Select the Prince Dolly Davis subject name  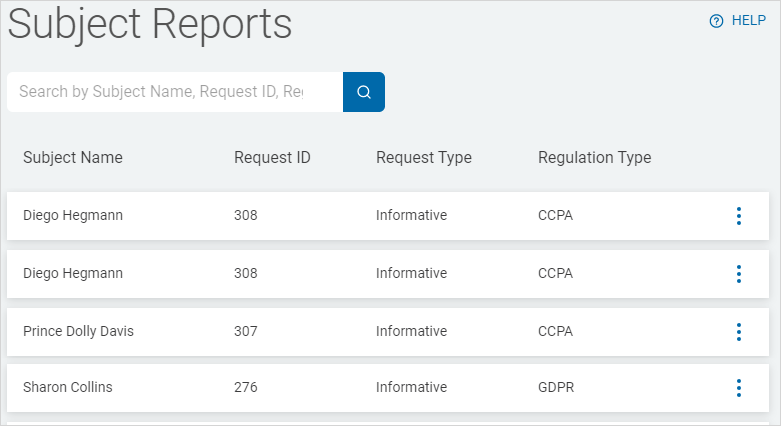tap(78, 332)
